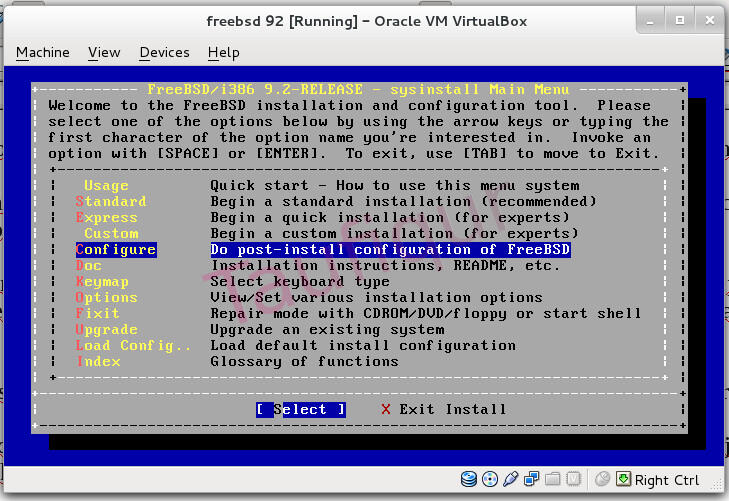The image size is (729, 501).
Task: Click the Right Ctrl host key label
Action: tap(667, 480)
